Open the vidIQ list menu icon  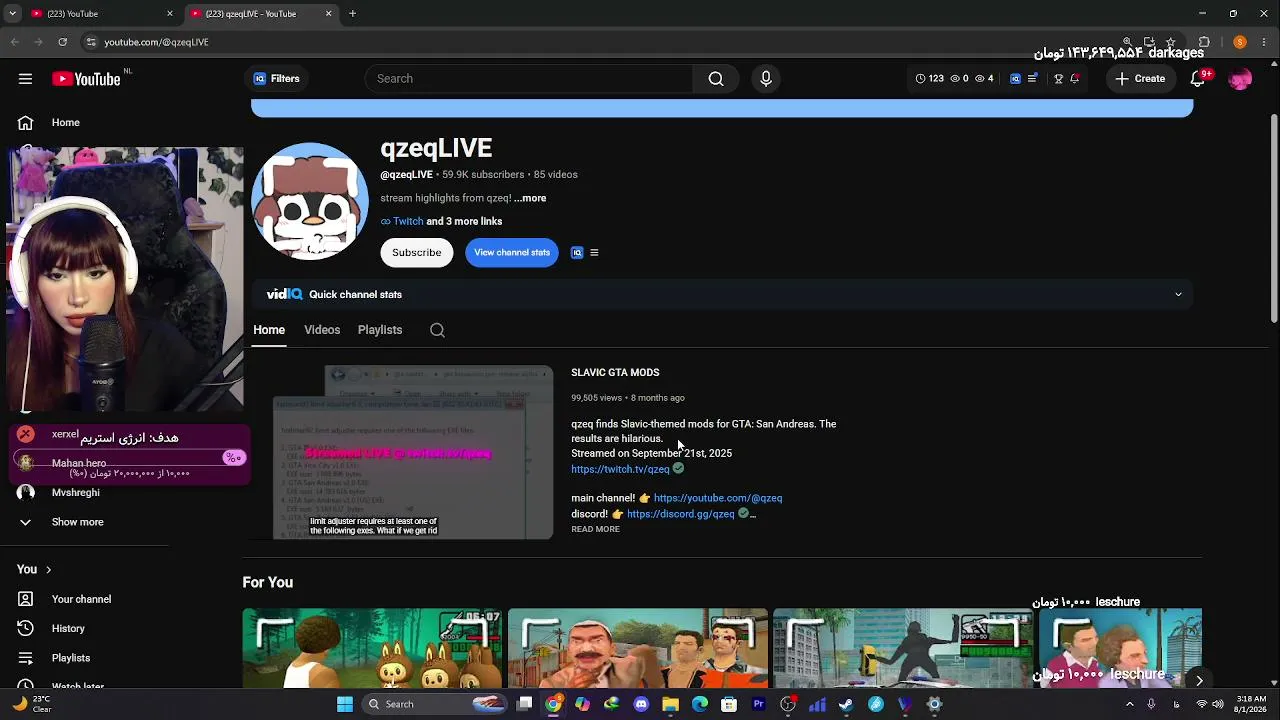point(594,253)
